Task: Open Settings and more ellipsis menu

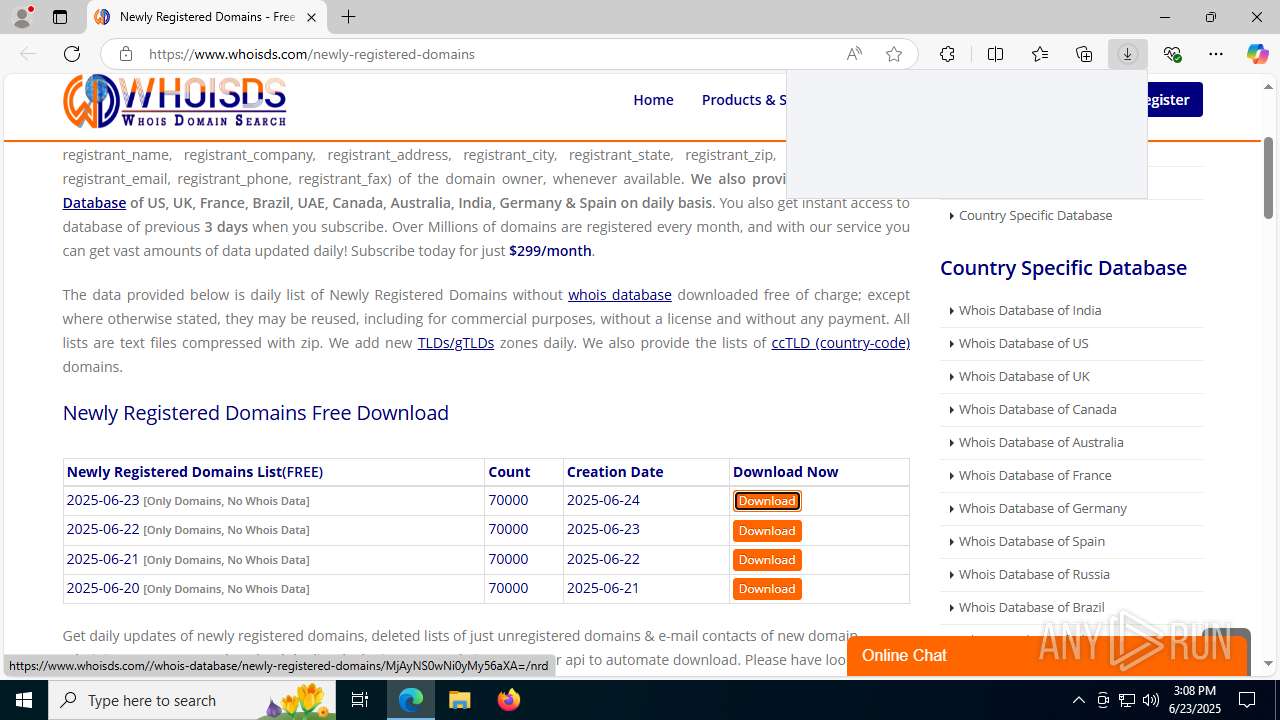Action: 1216,54
